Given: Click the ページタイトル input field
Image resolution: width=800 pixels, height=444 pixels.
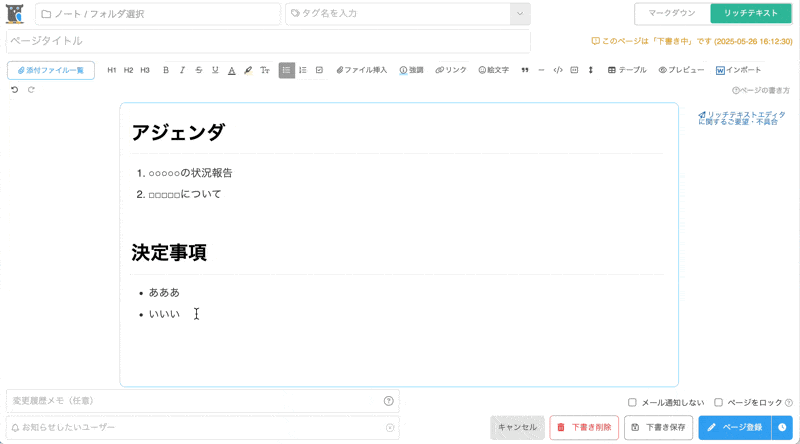Looking at the screenshot, I should (x=268, y=41).
